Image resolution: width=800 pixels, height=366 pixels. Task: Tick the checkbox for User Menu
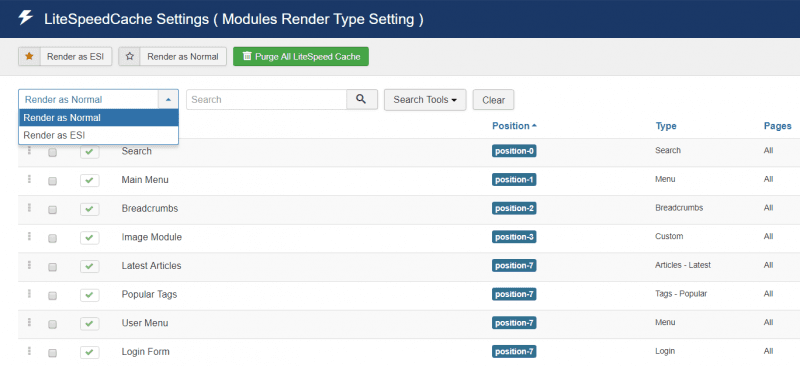point(52,324)
